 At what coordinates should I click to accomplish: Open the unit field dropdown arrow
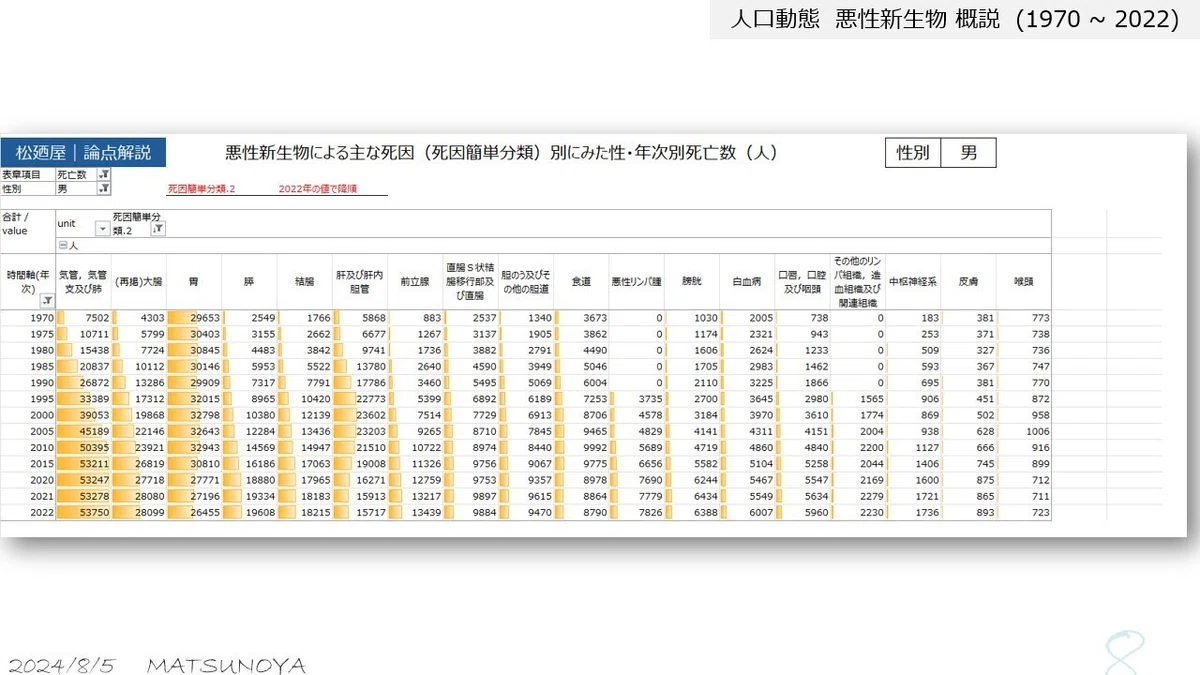pyautogui.click(x=101, y=228)
